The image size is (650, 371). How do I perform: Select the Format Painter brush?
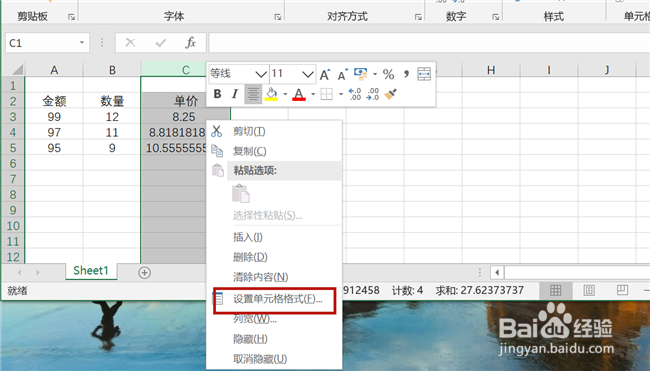coord(390,95)
